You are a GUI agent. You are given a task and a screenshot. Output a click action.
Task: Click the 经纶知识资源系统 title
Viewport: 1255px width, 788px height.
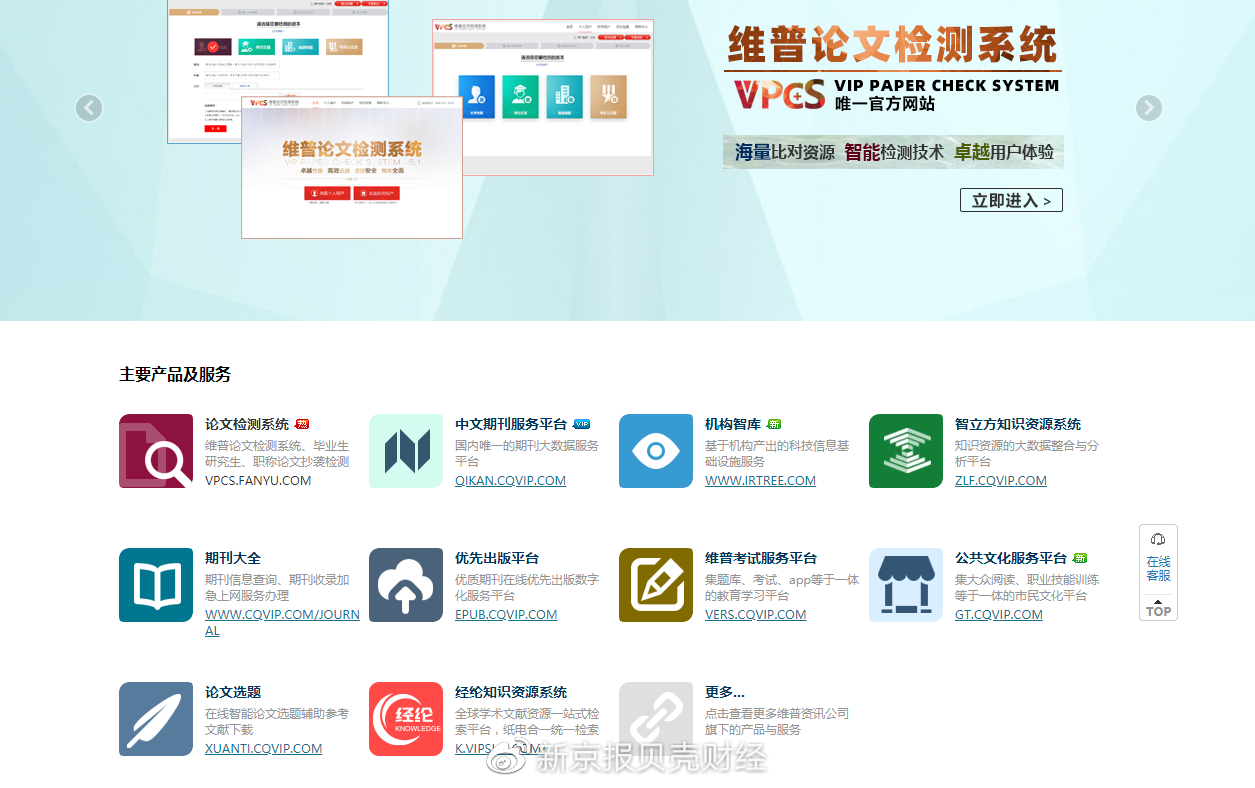click(511, 692)
